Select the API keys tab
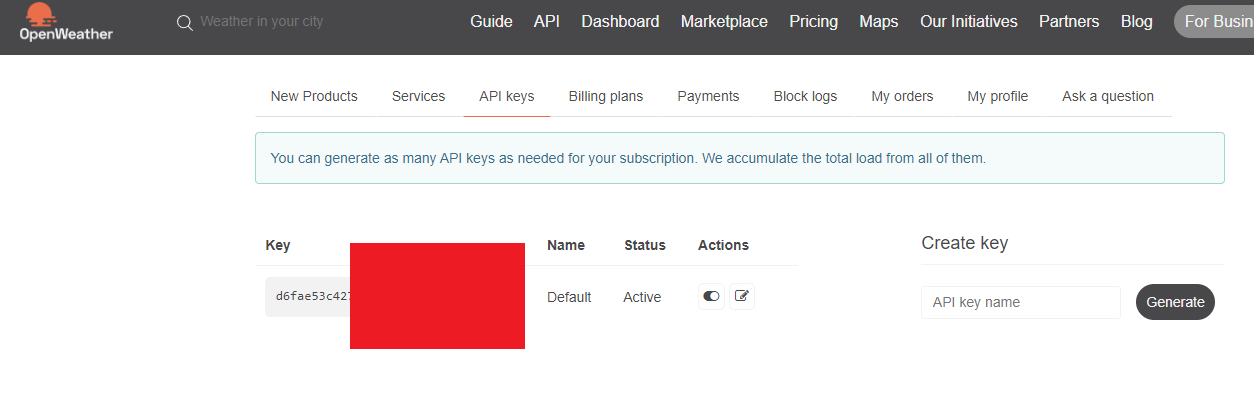 (x=507, y=96)
